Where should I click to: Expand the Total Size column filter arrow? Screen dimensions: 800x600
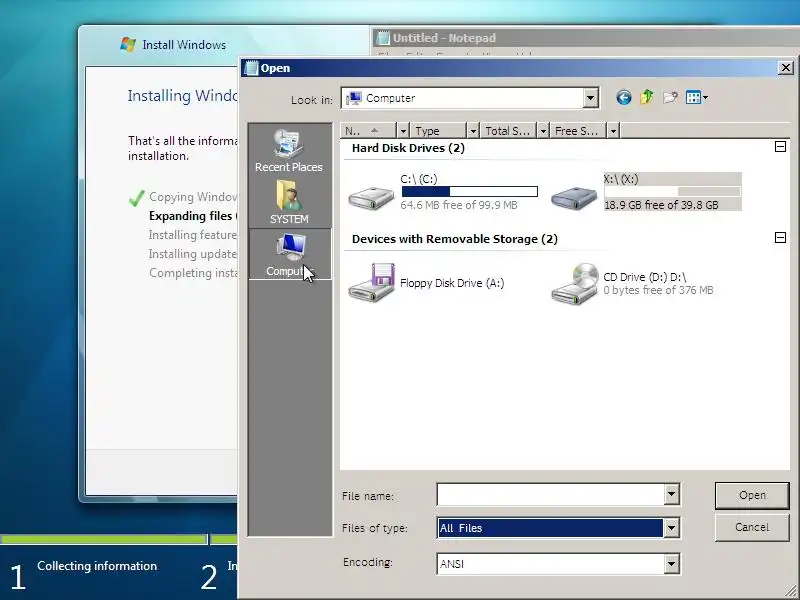click(x=543, y=131)
